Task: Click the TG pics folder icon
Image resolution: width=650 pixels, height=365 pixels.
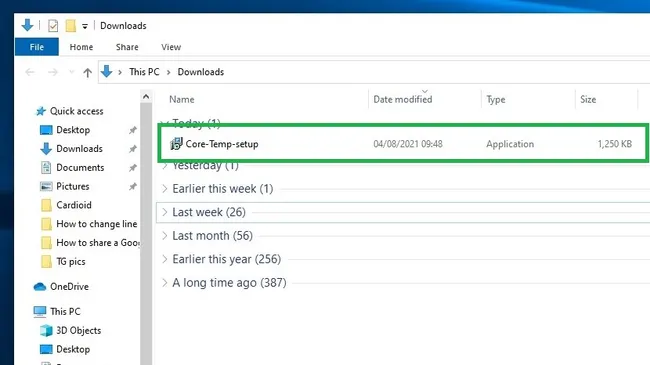Action: [x=46, y=262]
